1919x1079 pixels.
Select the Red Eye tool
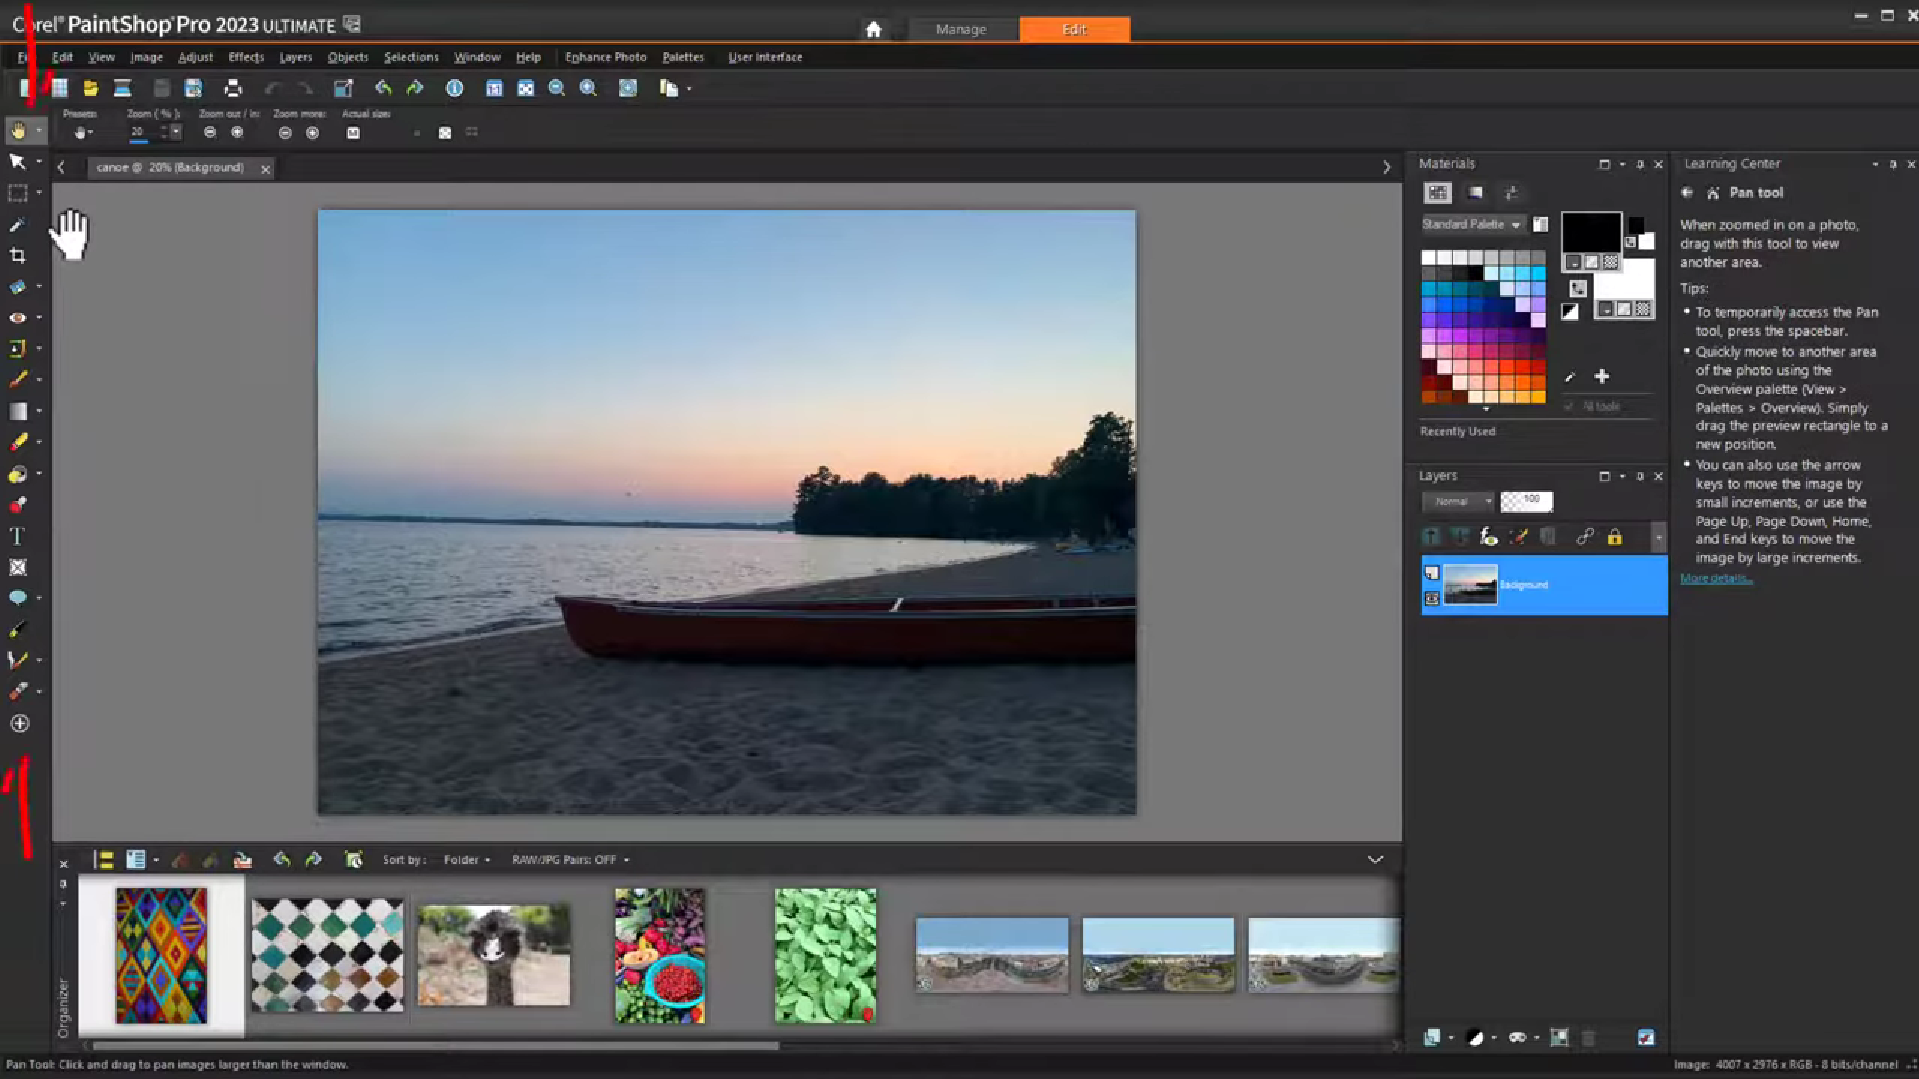tap(17, 318)
